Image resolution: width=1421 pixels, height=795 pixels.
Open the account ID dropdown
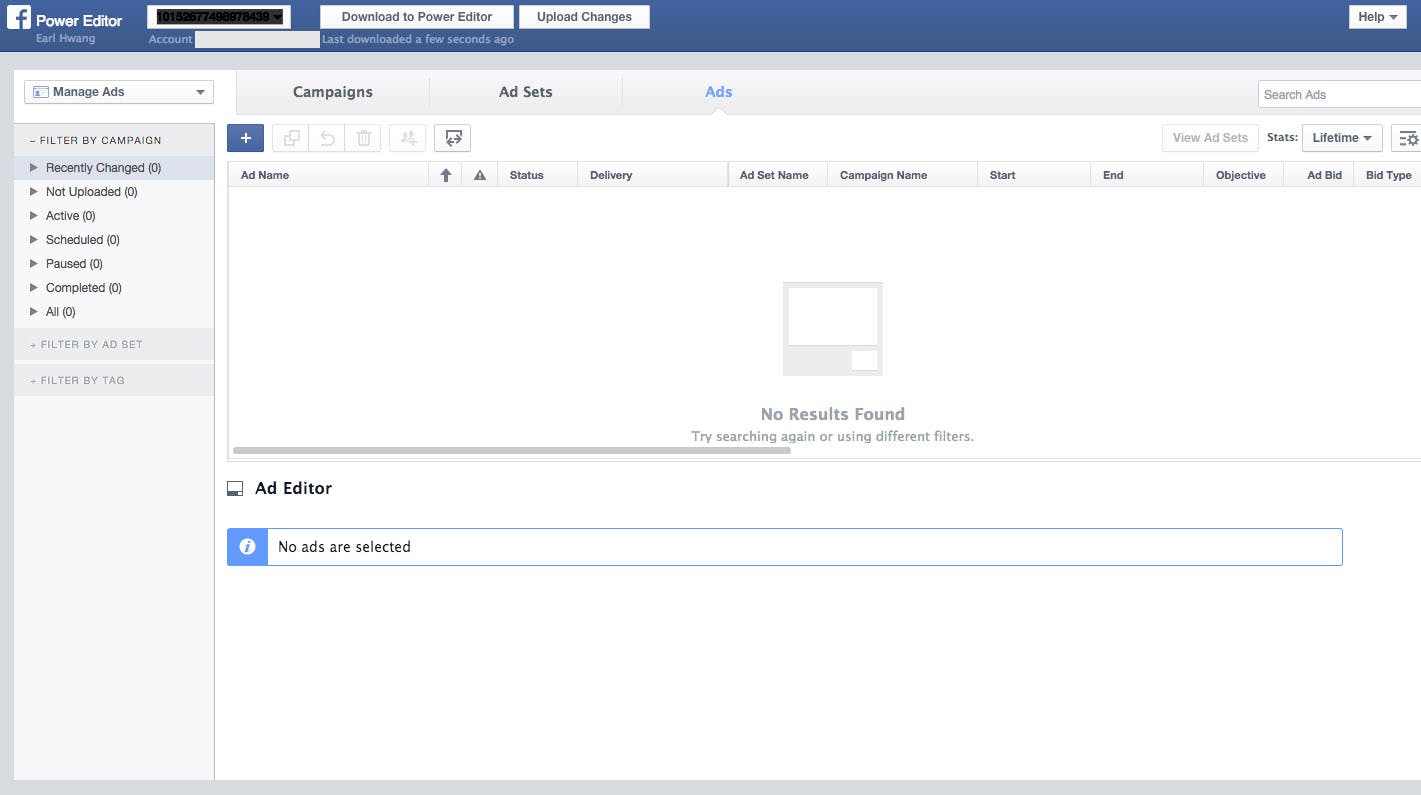click(219, 16)
